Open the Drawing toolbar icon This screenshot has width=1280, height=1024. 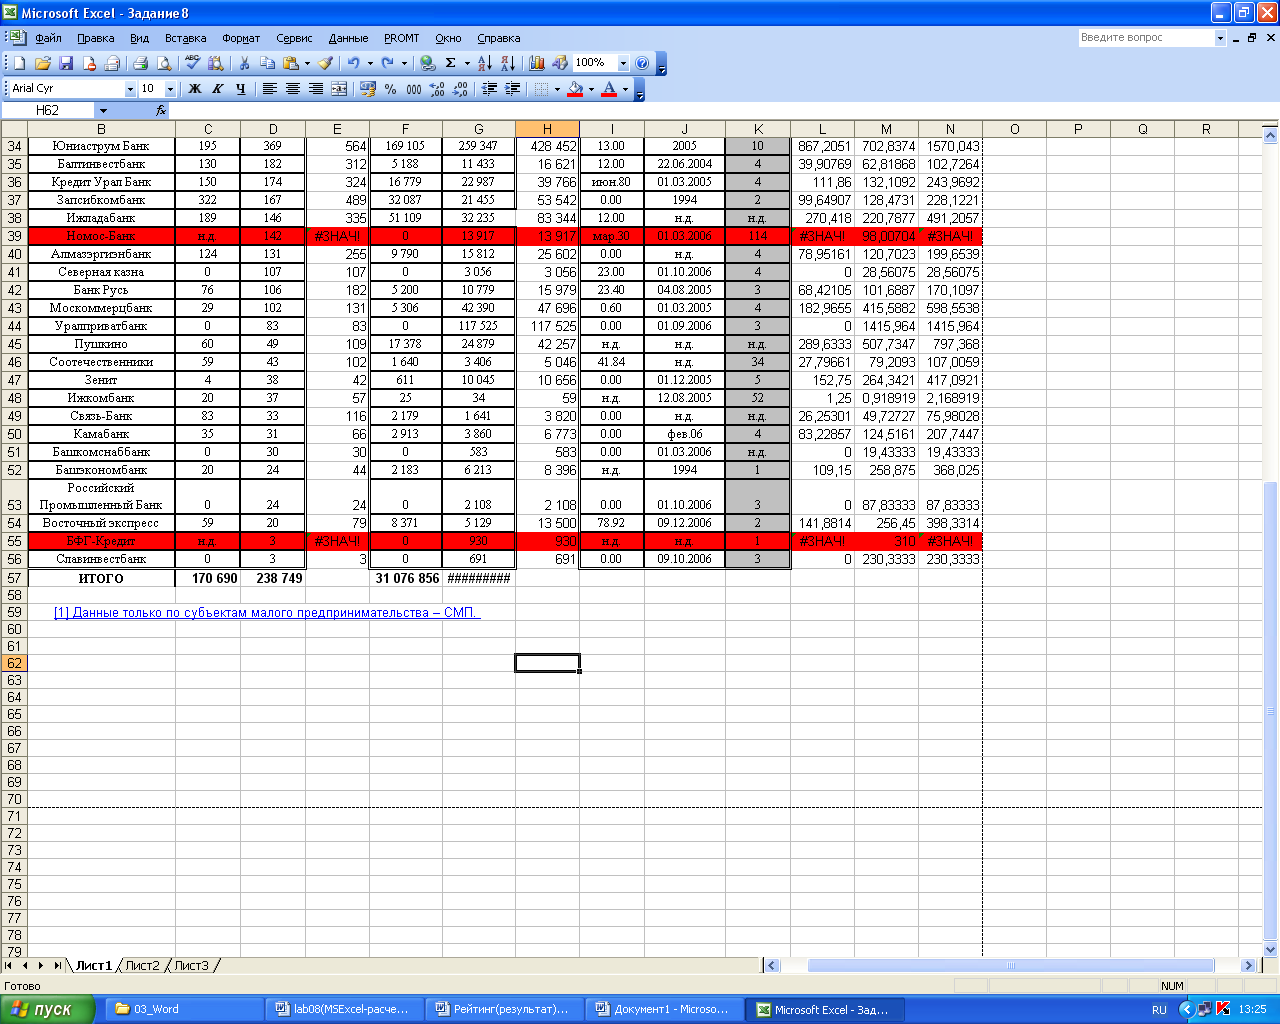(x=560, y=63)
